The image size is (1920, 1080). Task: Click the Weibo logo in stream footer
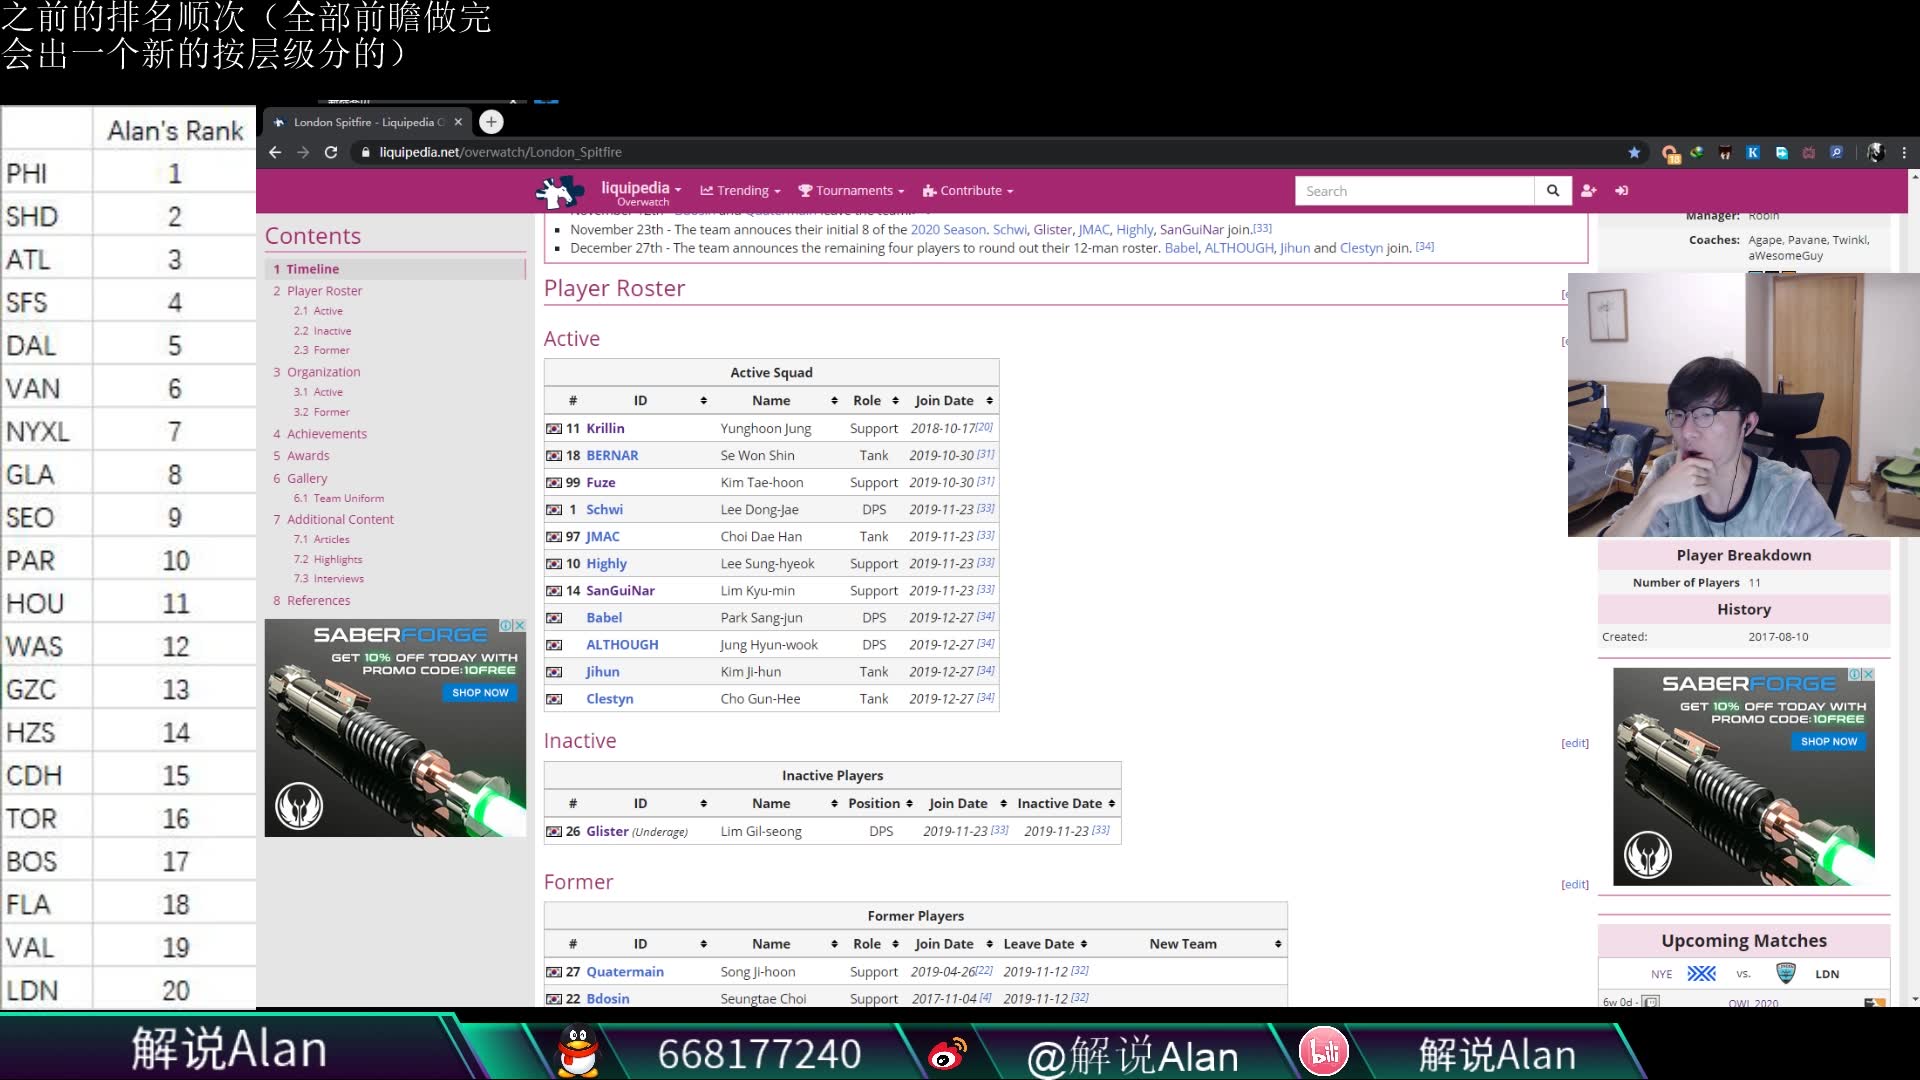pyautogui.click(x=948, y=1053)
